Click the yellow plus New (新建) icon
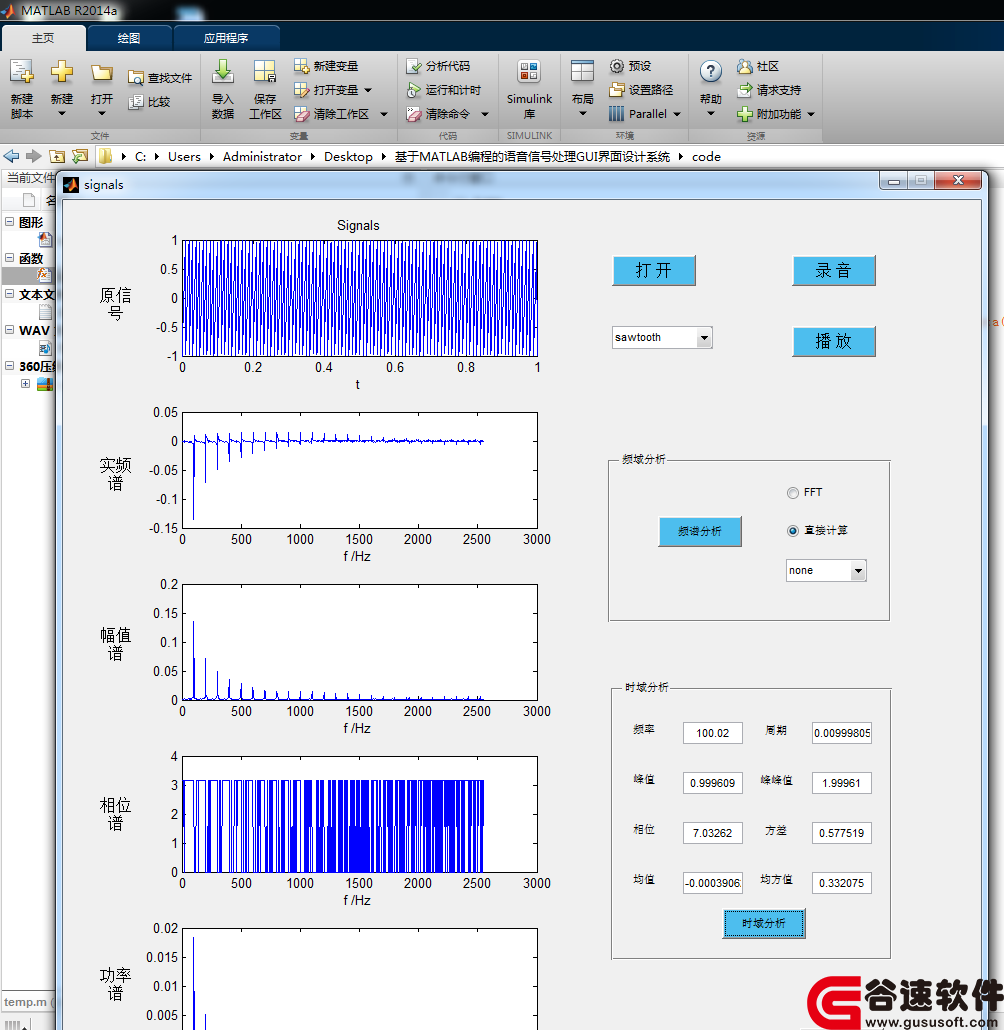The image size is (1004, 1030). coord(62,71)
